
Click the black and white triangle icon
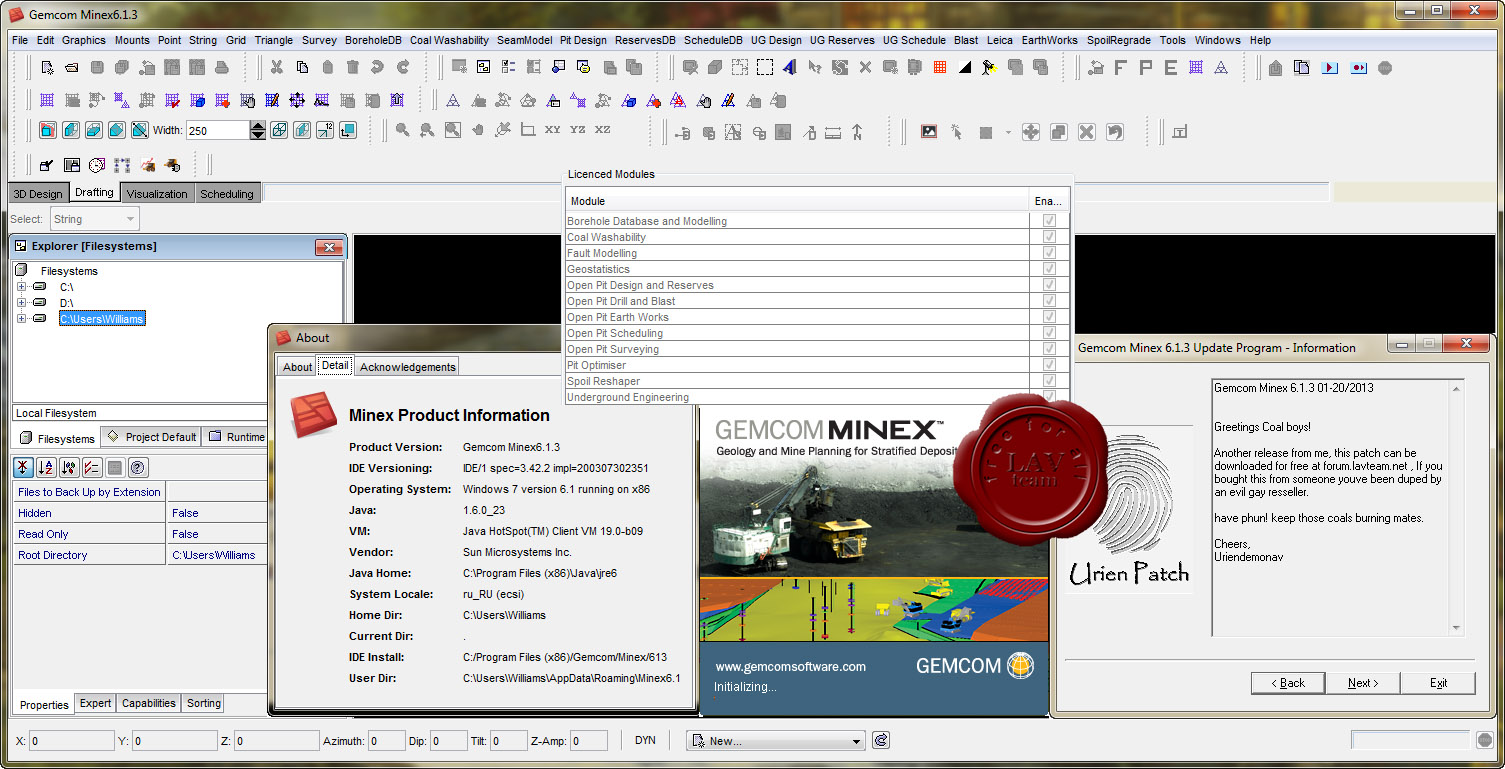pos(965,68)
